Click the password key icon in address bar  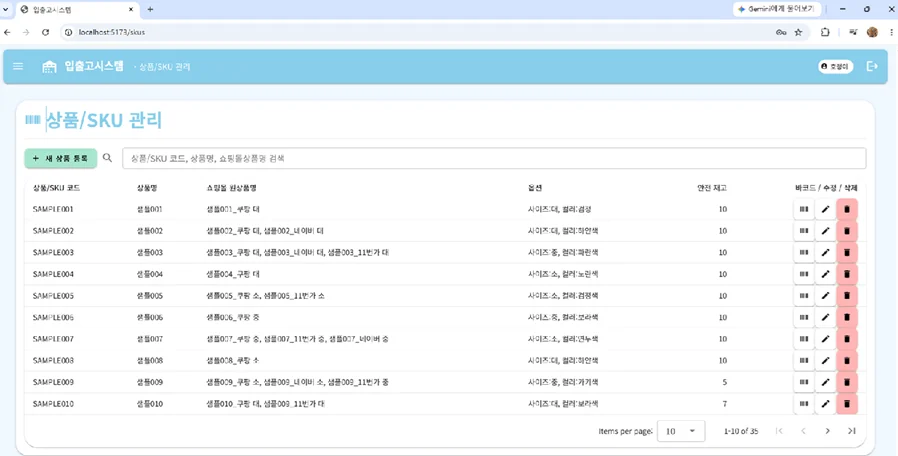tap(781, 33)
